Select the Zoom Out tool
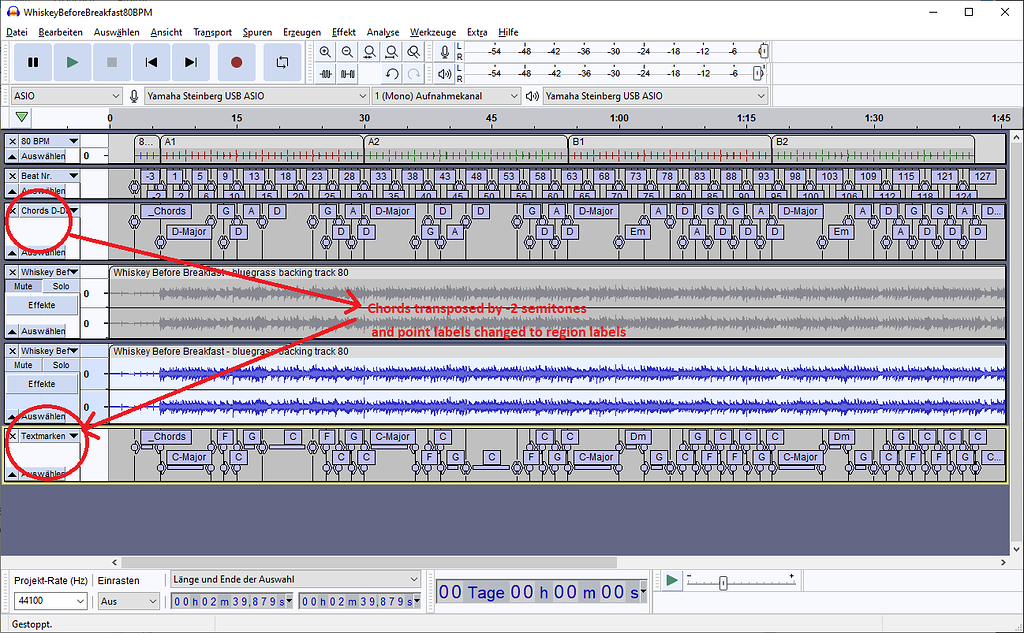 tap(347, 52)
